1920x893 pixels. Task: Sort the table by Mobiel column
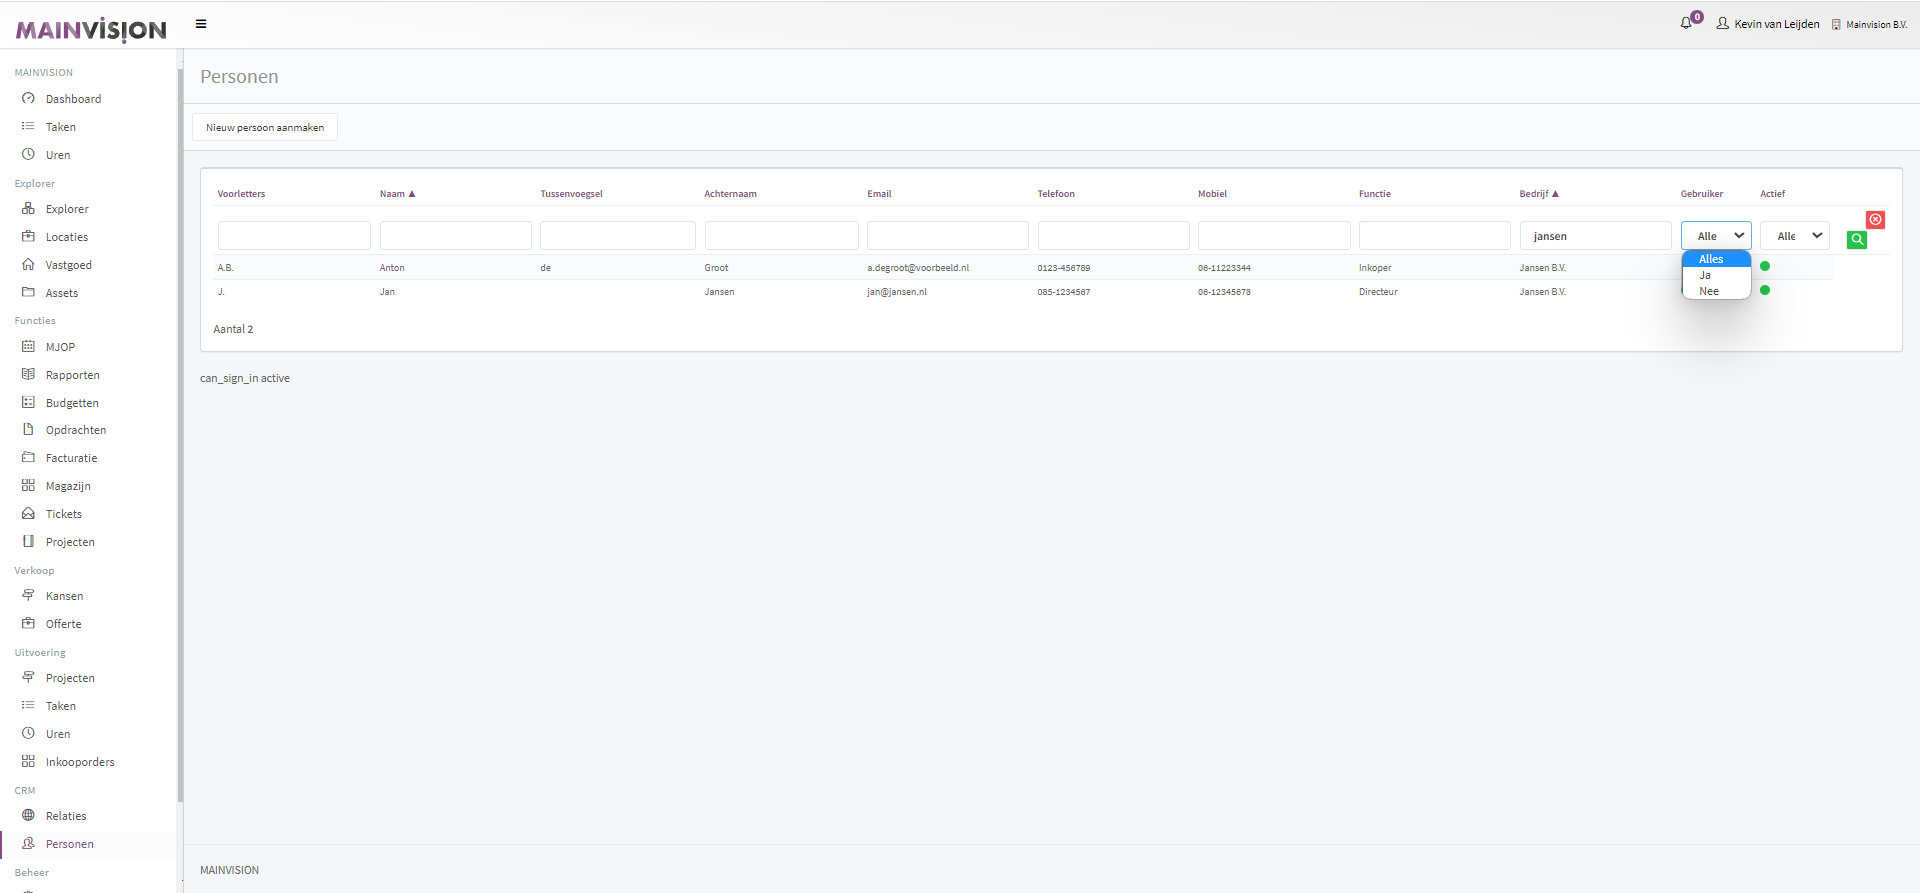pos(1212,194)
